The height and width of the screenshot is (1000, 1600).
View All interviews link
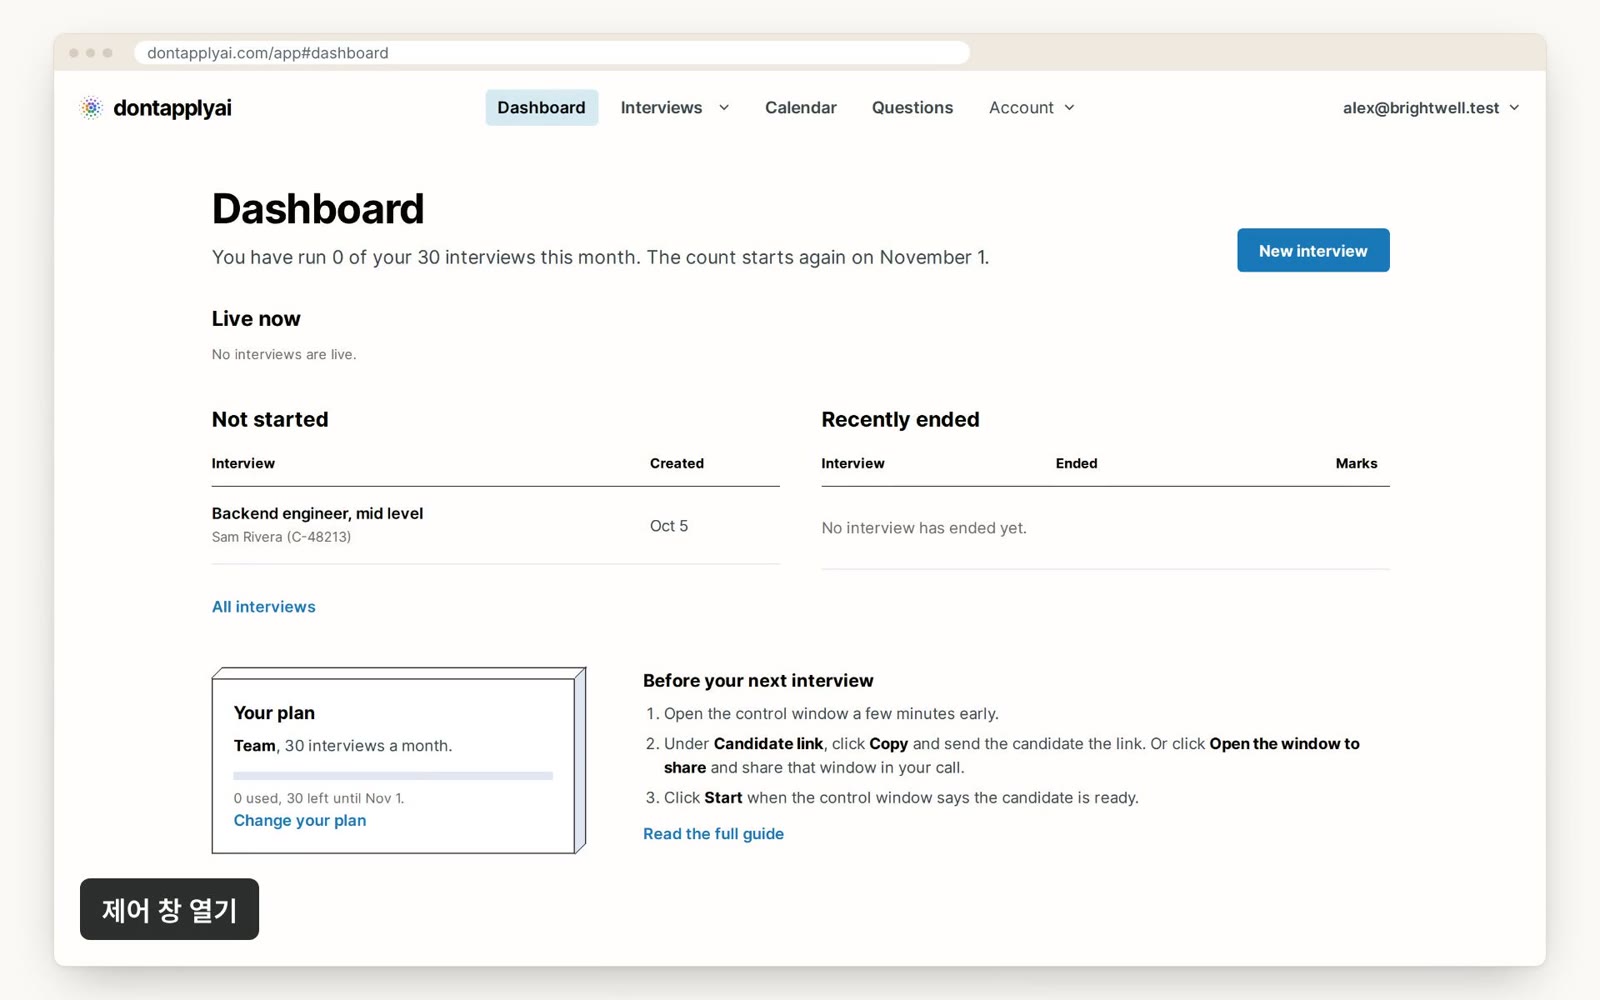pyautogui.click(x=263, y=607)
